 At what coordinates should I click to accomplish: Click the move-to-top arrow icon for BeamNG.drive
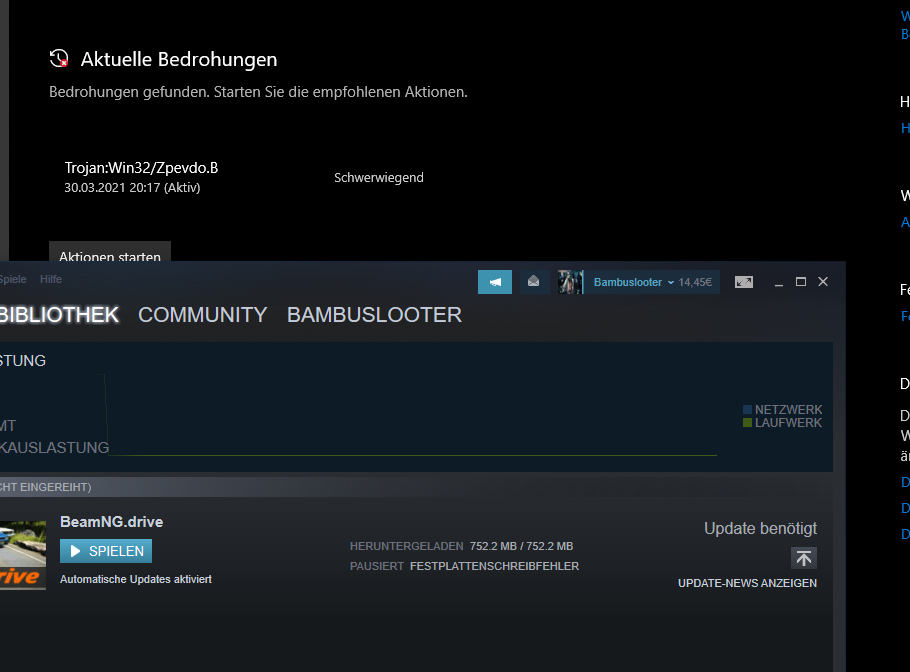coord(804,558)
